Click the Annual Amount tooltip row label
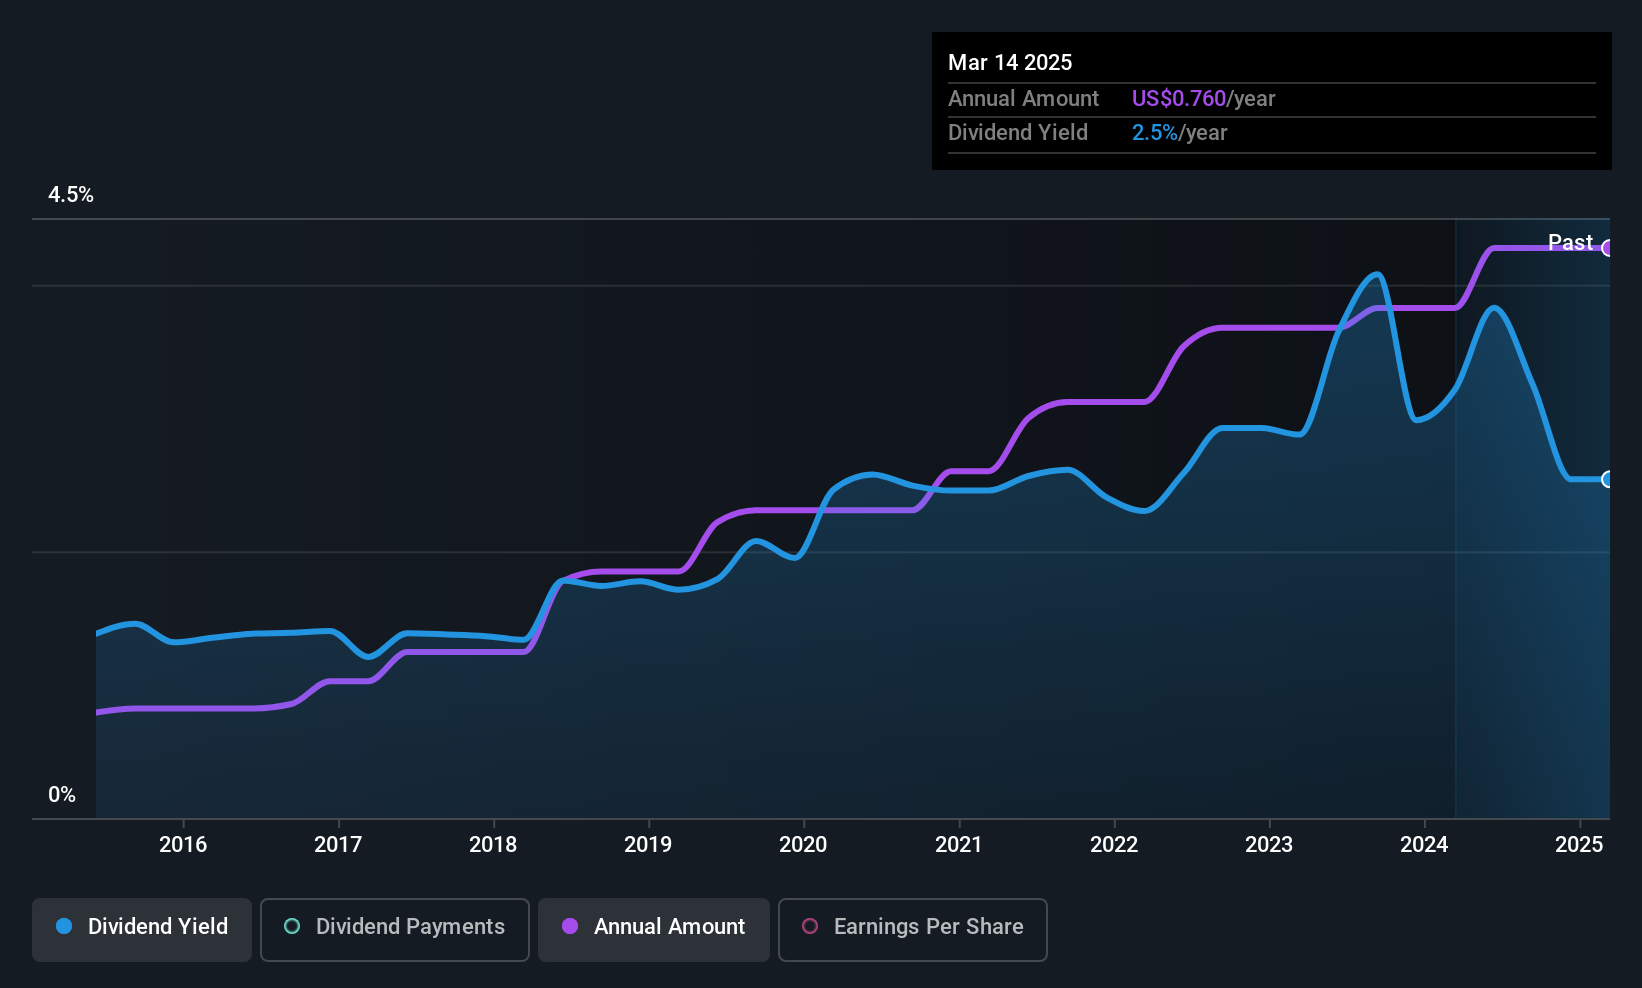The height and width of the screenshot is (988, 1642). click(x=1023, y=98)
